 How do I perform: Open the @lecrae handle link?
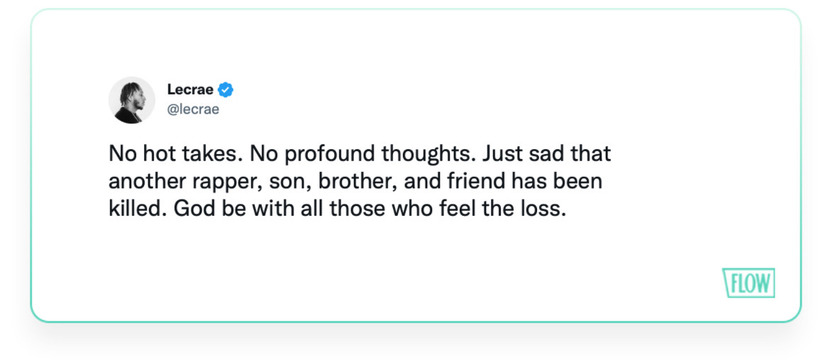(193, 110)
